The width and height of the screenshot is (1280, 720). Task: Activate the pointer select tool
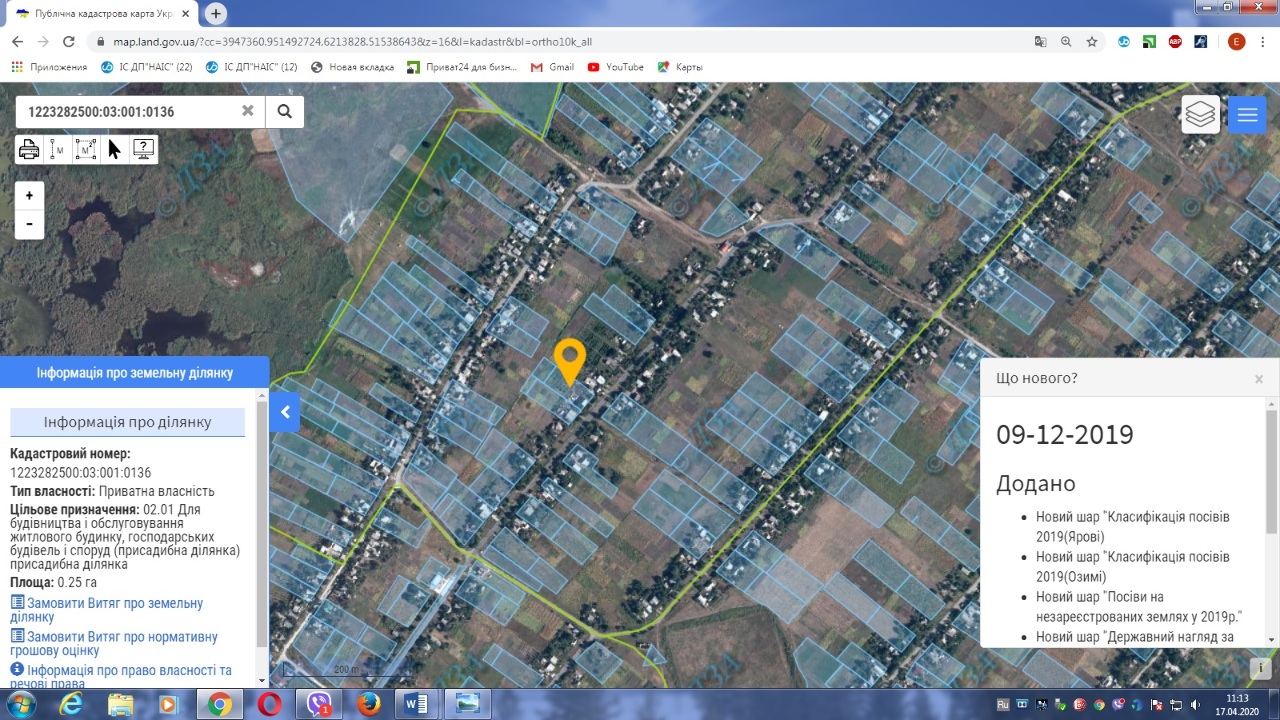114,150
